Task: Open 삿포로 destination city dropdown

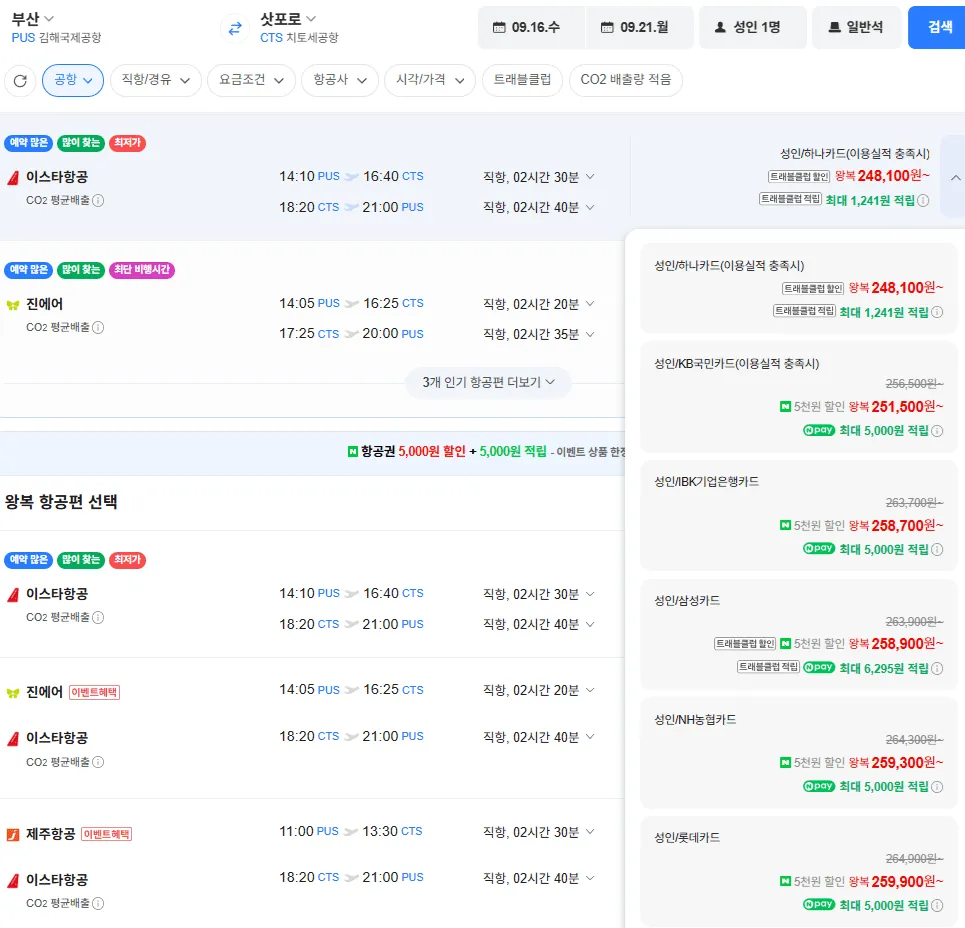Action: [x=288, y=18]
